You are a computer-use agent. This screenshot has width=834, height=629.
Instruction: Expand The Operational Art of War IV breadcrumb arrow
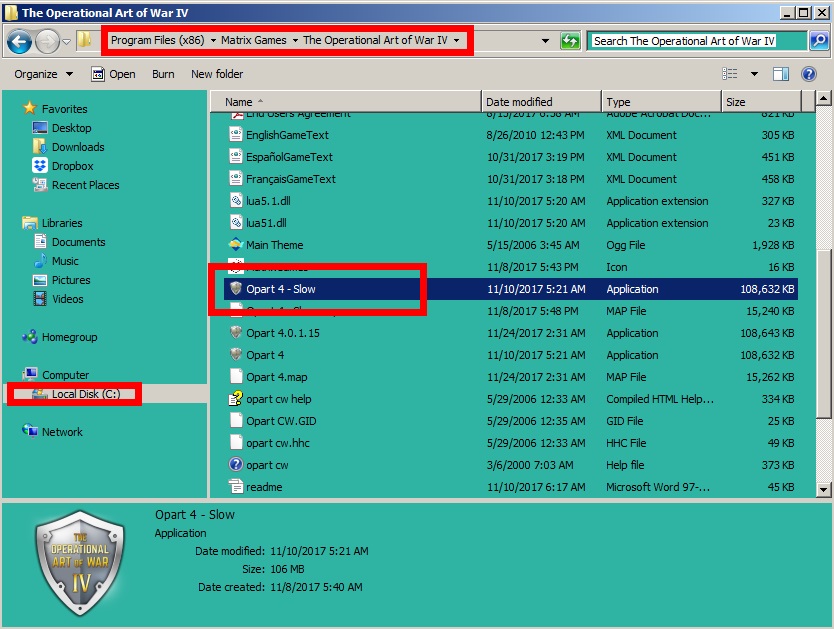[x=456, y=40]
